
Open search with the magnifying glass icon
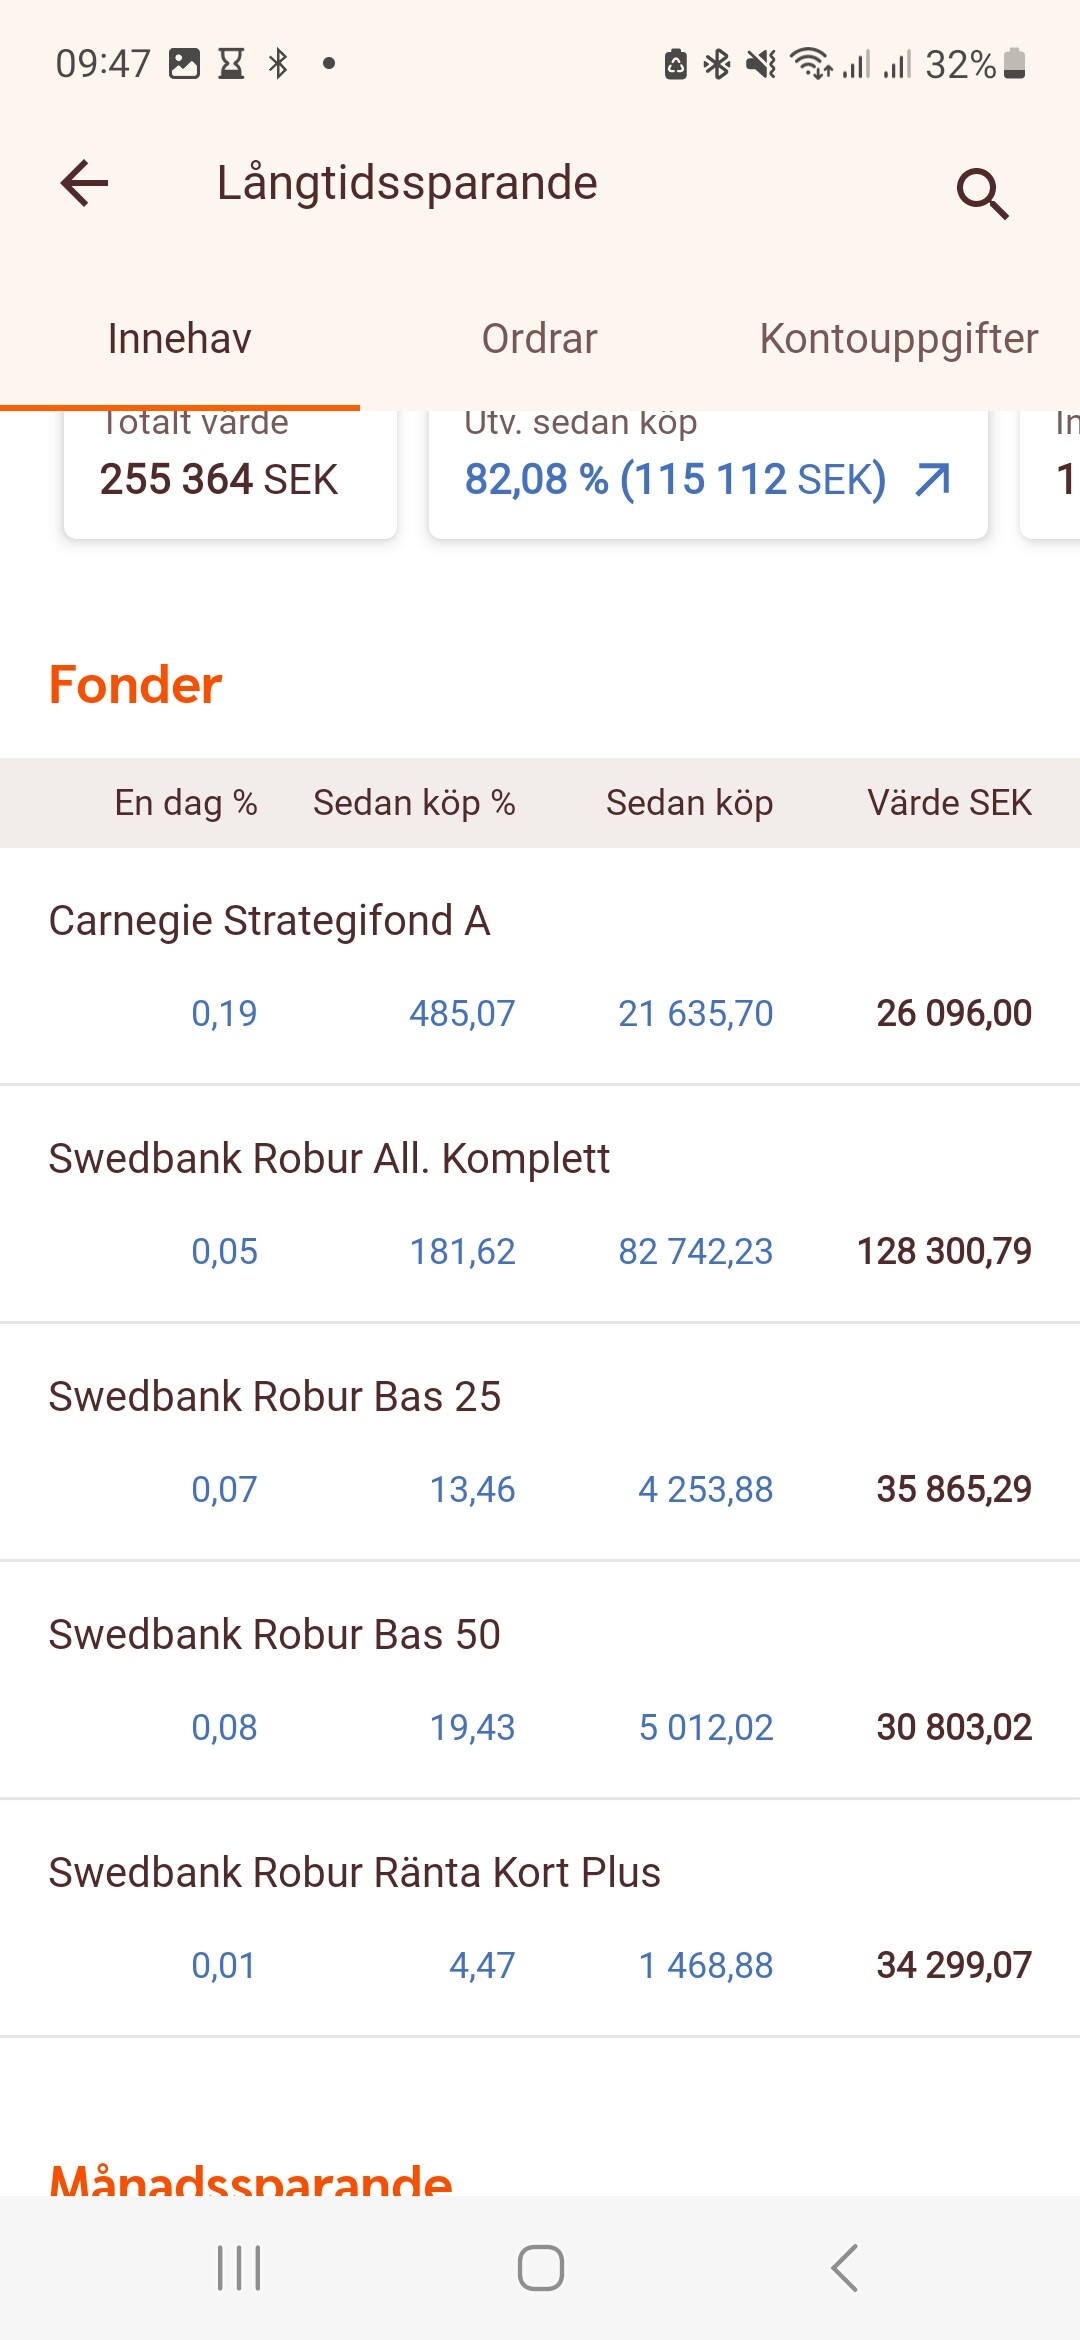982,192
